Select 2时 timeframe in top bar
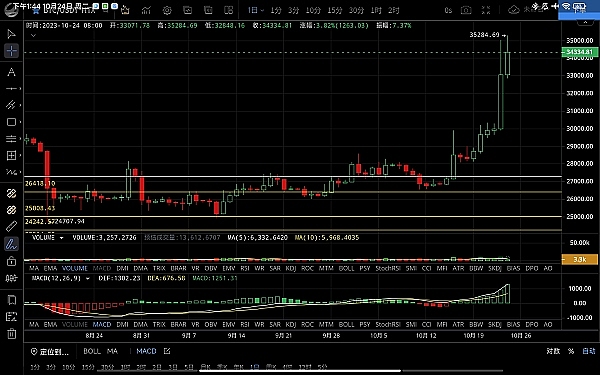 click(x=393, y=10)
